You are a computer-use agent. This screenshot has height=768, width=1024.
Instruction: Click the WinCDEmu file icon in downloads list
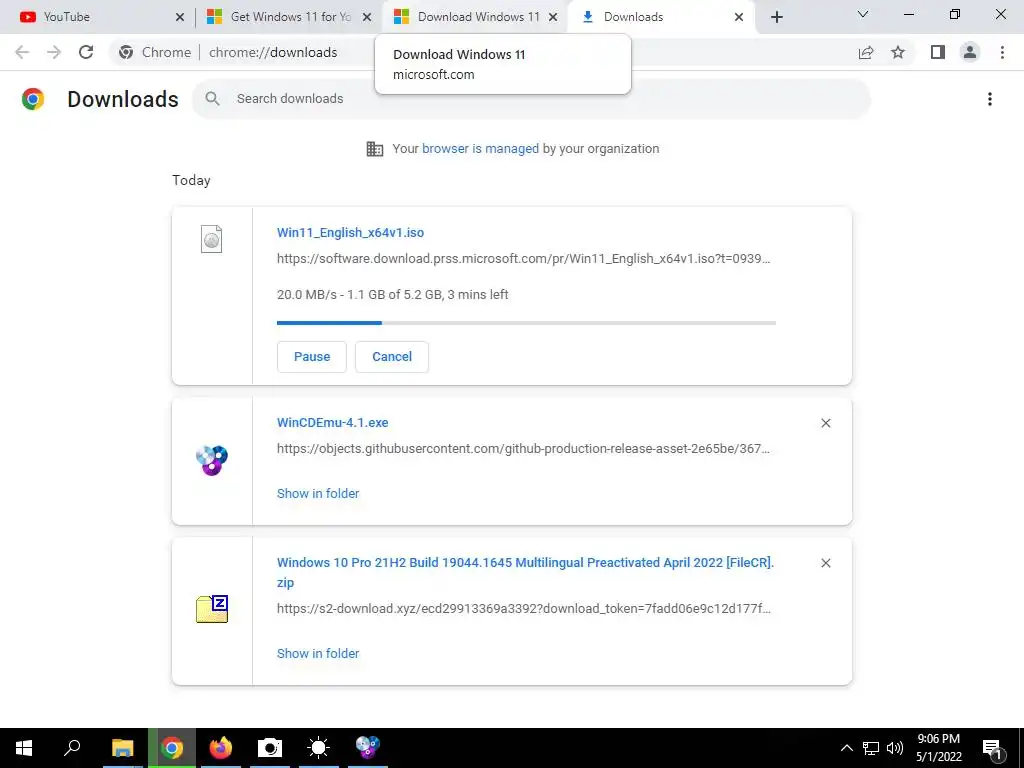[212, 460]
